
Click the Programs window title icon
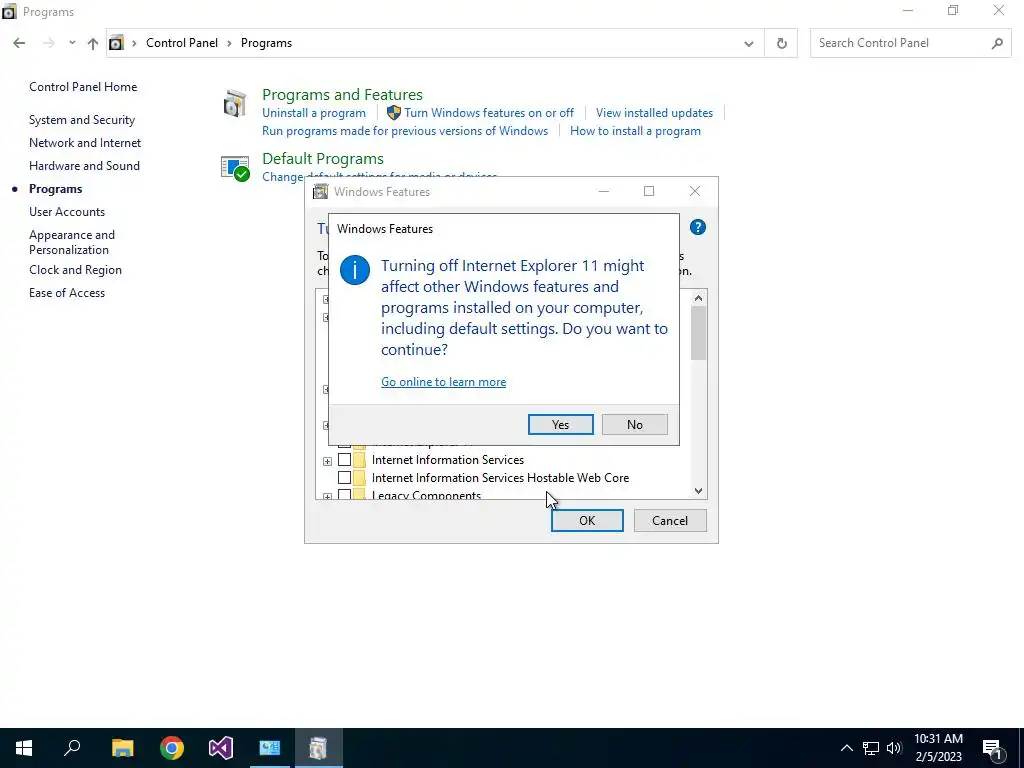pos(9,12)
